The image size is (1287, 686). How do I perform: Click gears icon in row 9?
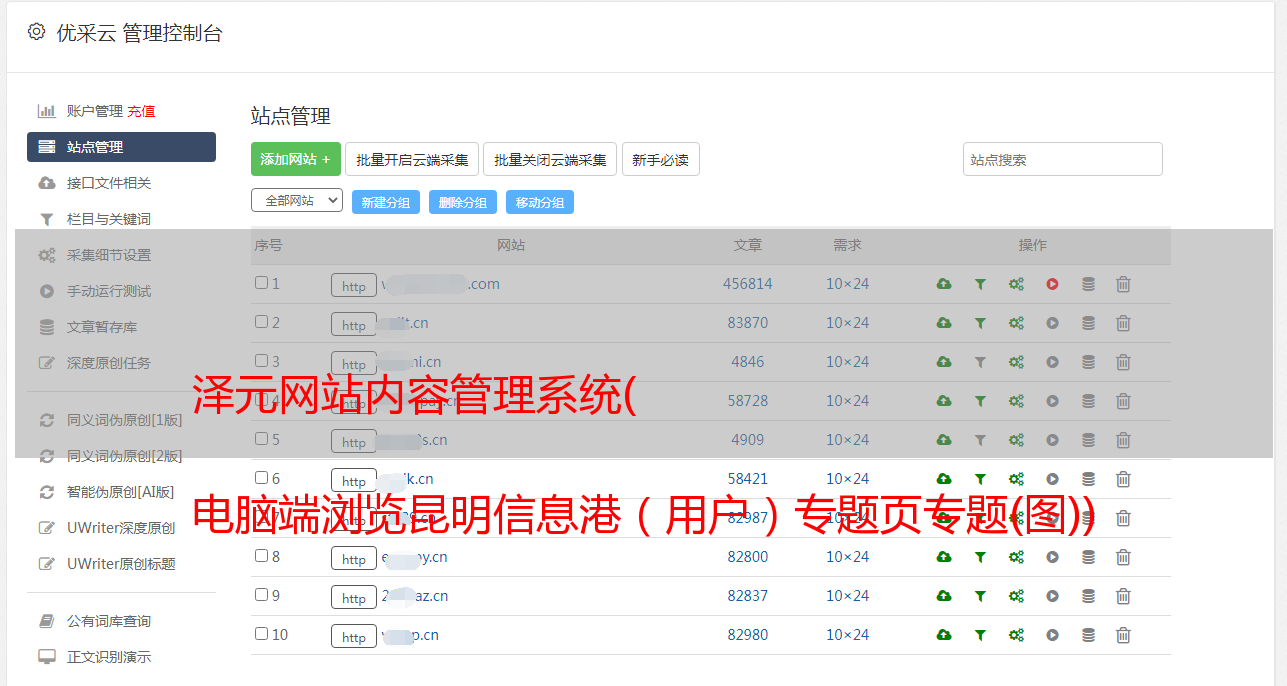(x=1016, y=596)
